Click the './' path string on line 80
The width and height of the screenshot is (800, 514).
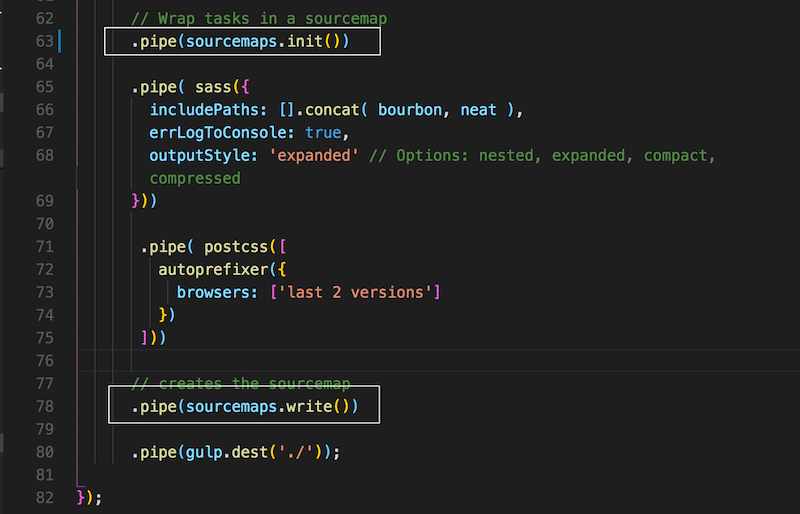tap(296, 453)
